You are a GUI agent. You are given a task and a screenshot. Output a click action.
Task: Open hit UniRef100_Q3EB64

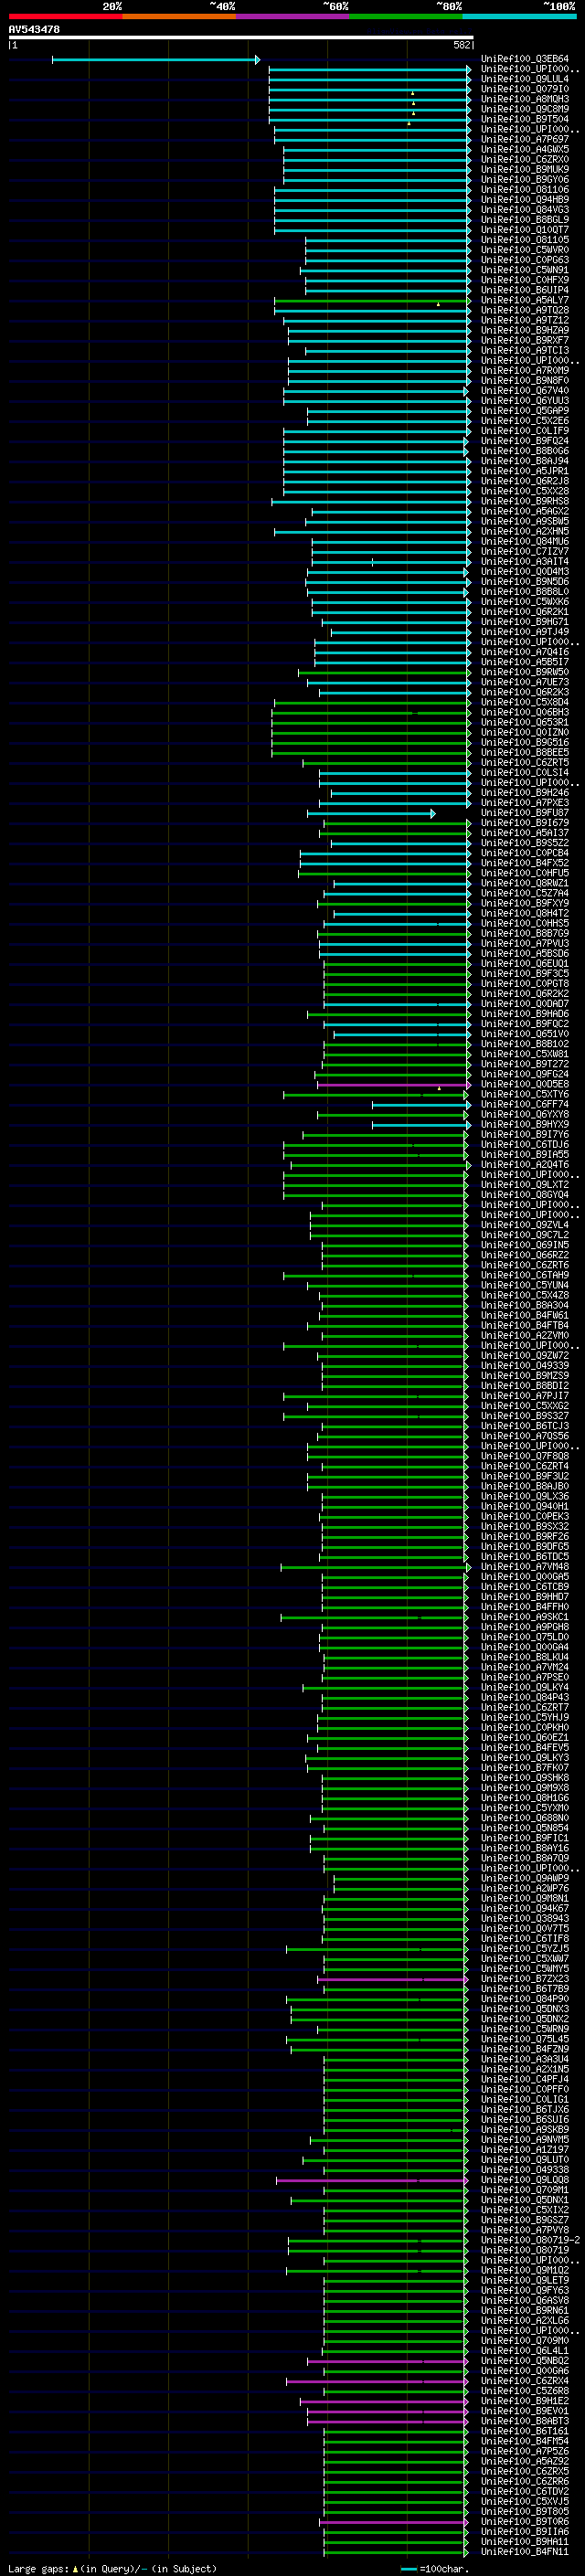click(x=525, y=59)
